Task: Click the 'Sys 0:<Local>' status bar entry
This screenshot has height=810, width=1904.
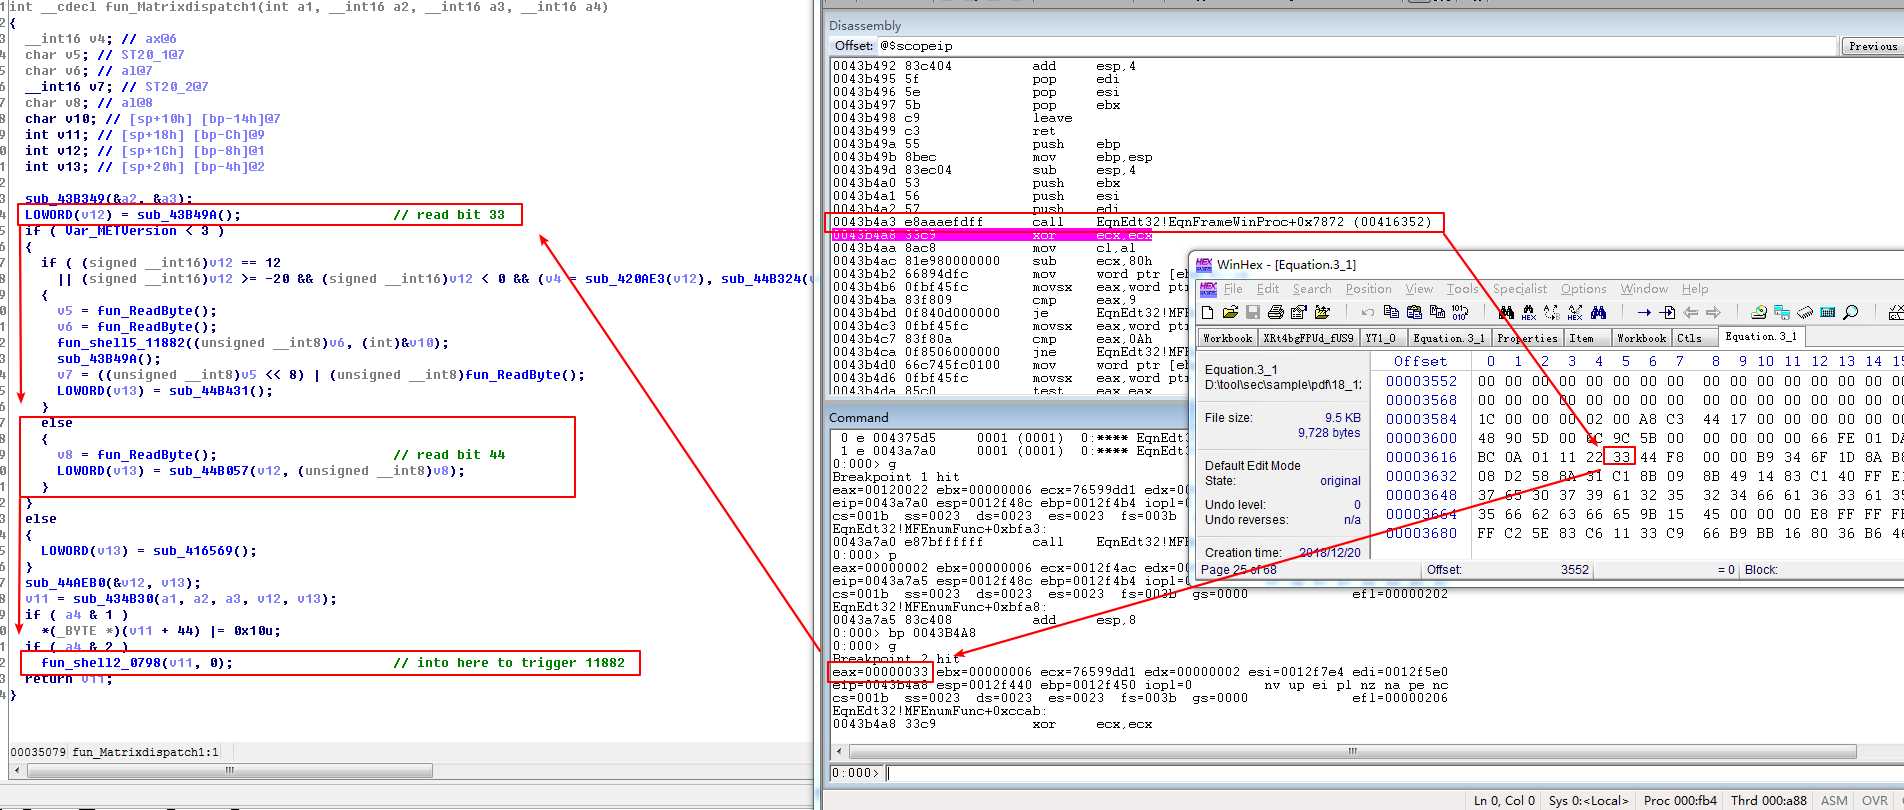Action: tap(1588, 800)
